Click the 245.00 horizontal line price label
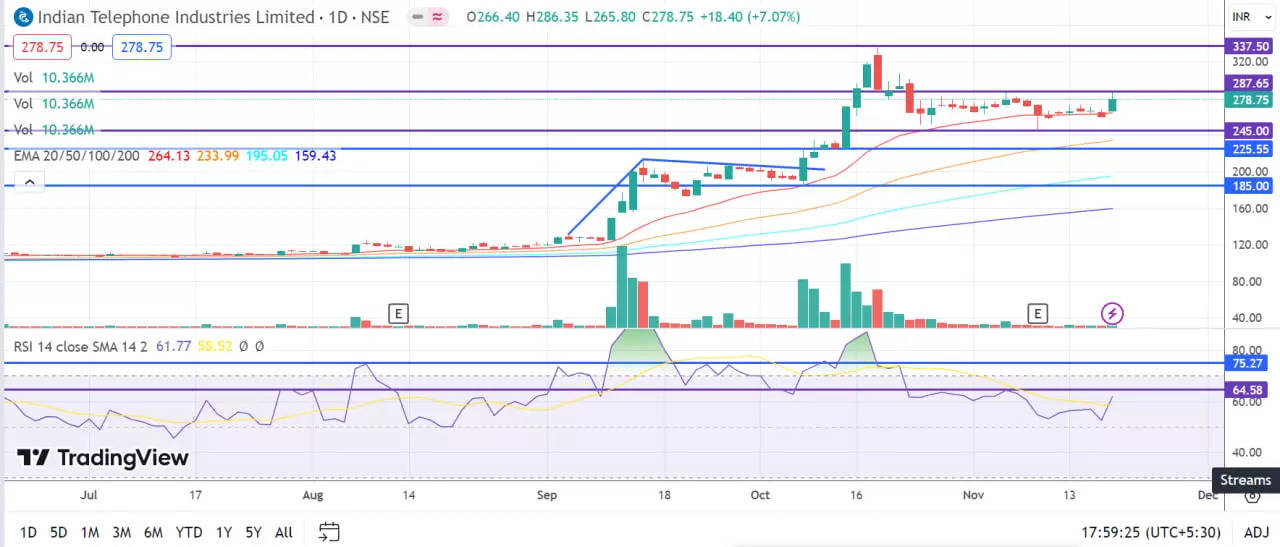1280x547 pixels. [x=1251, y=130]
